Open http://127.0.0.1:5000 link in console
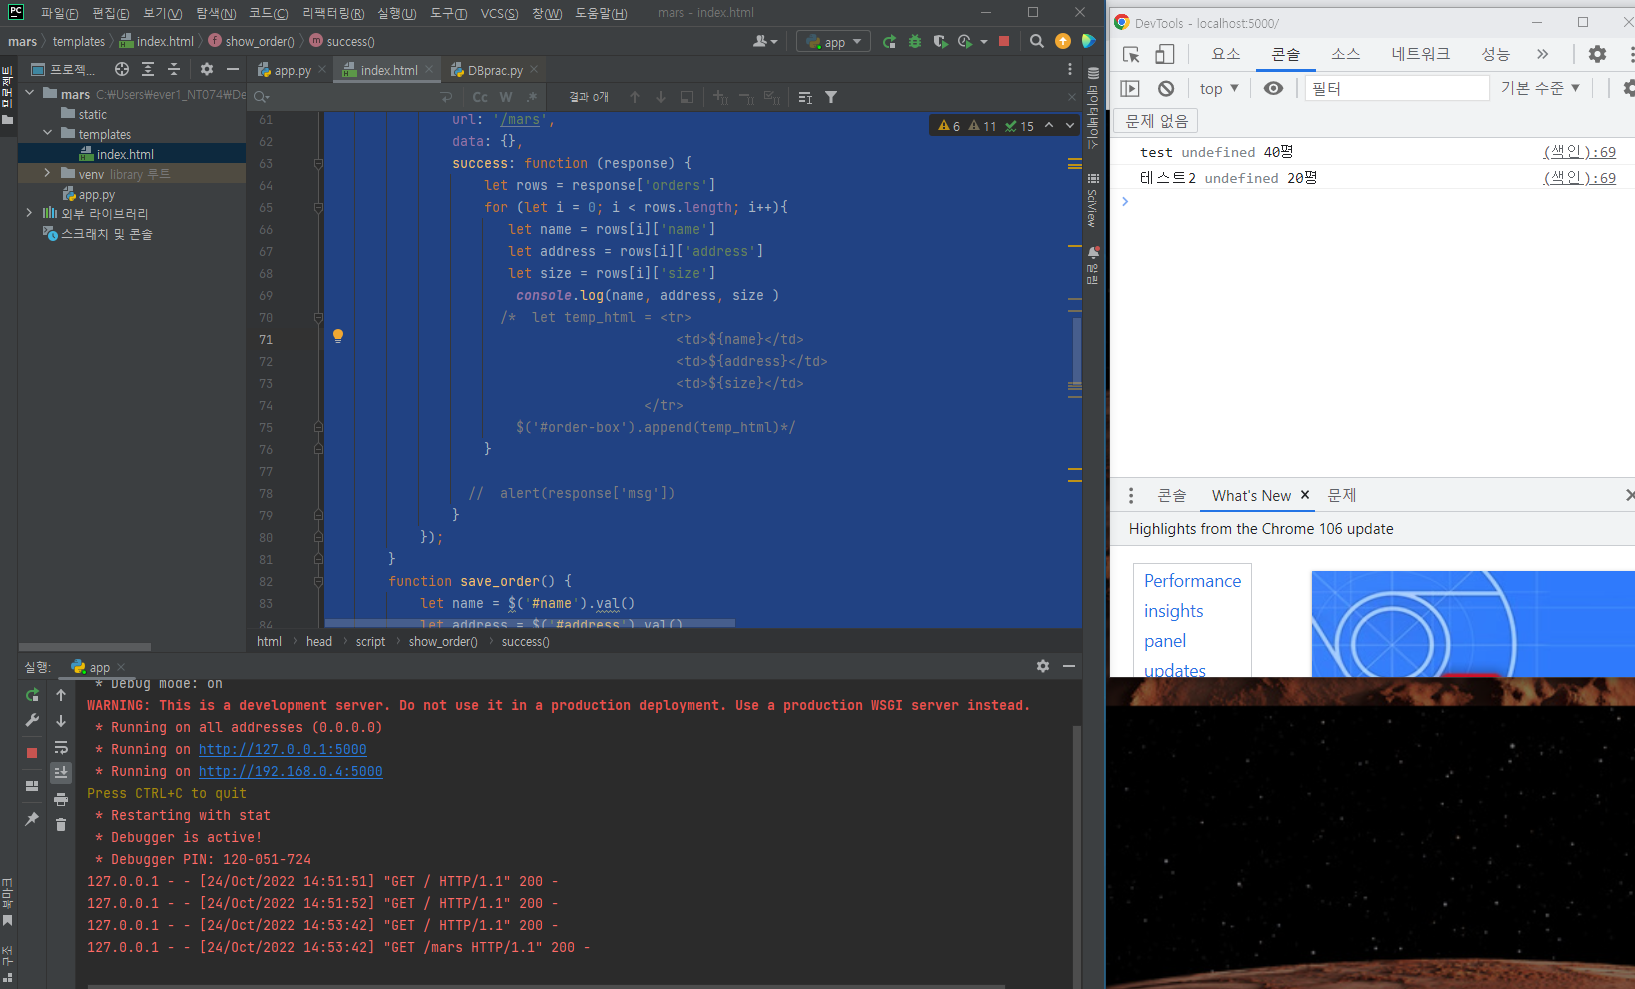This screenshot has width=1635, height=989. 283,750
